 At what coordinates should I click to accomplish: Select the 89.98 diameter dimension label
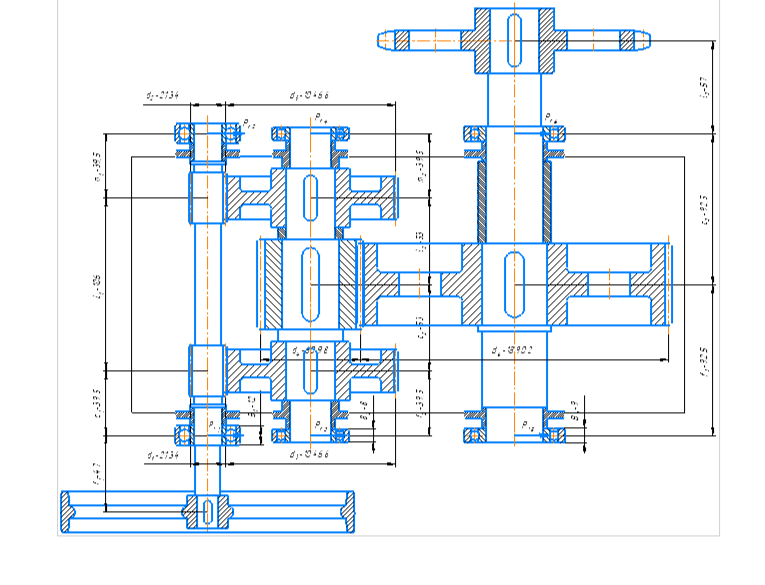311,350
